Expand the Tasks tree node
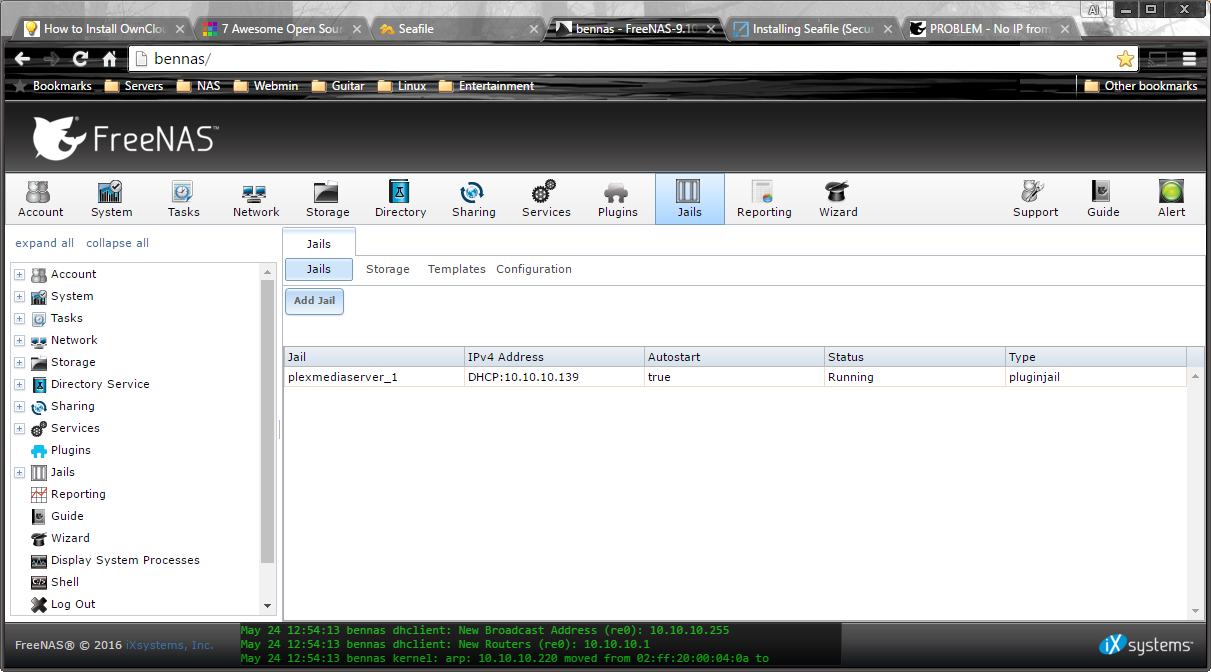Image resolution: width=1211 pixels, height=672 pixels. click(19, 319)
